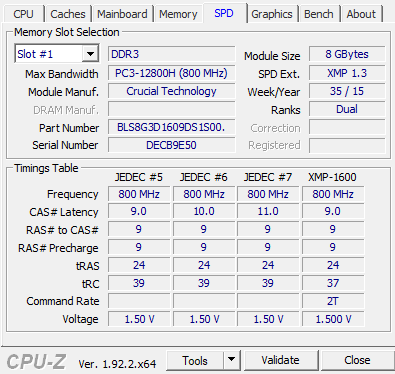Image resolution: width=395 pixels, height=374 pixels.
Task: Click the 8 GBytes module size value
Action: coord(347,54)
